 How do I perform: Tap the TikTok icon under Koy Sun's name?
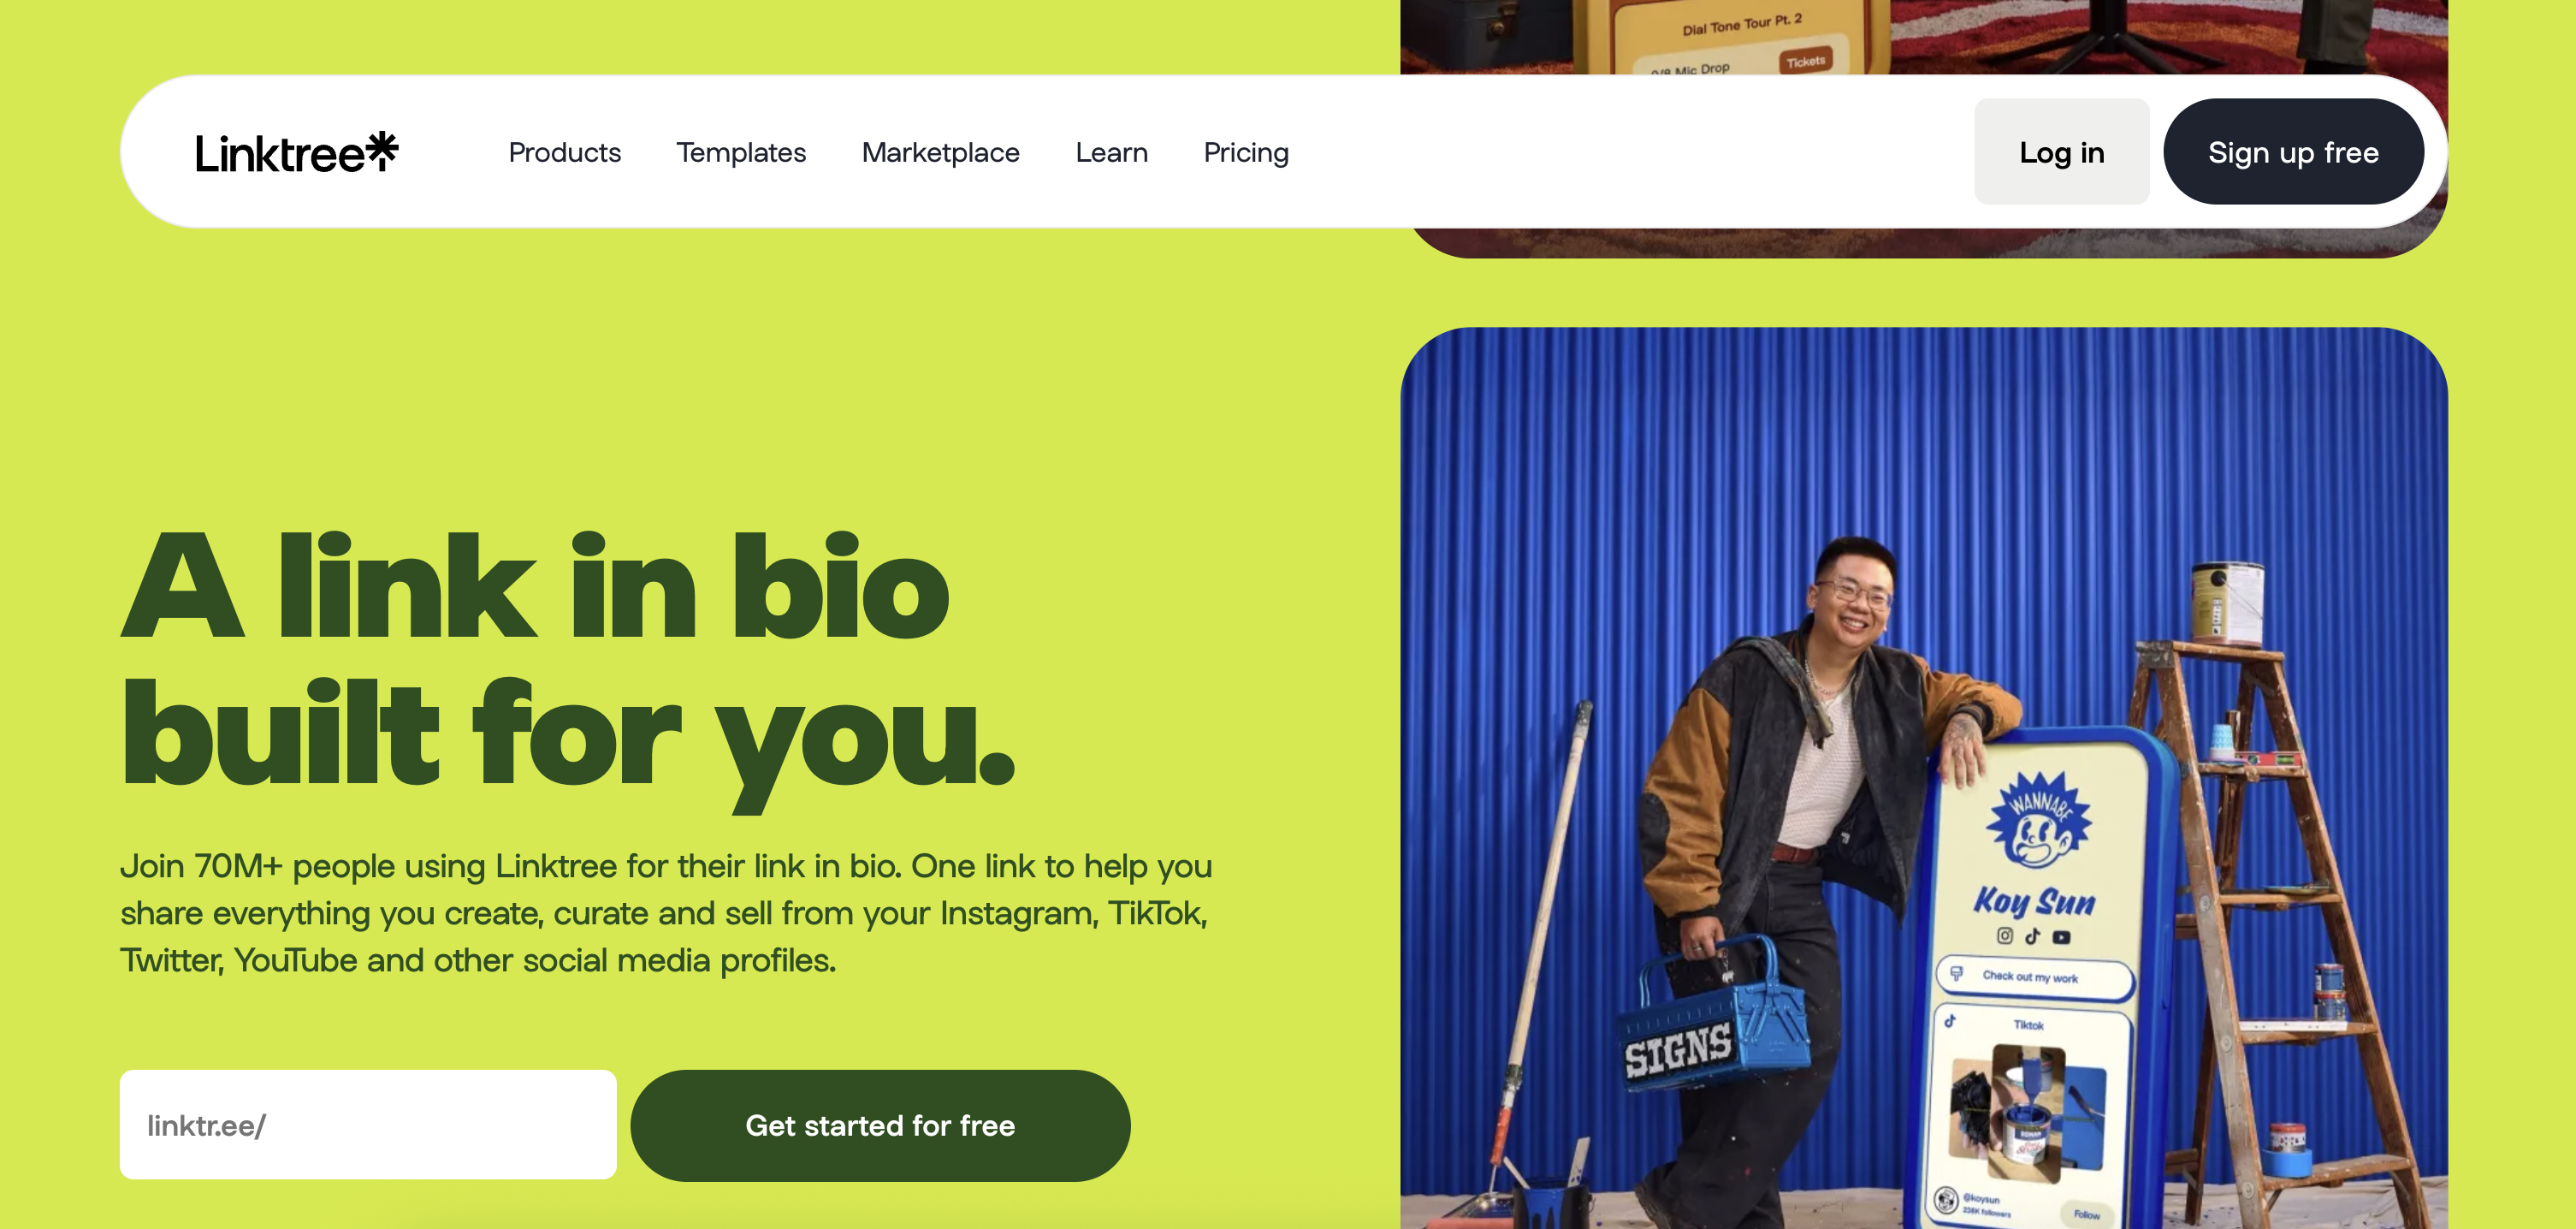pyautogui.click(x=2032, y=936)
